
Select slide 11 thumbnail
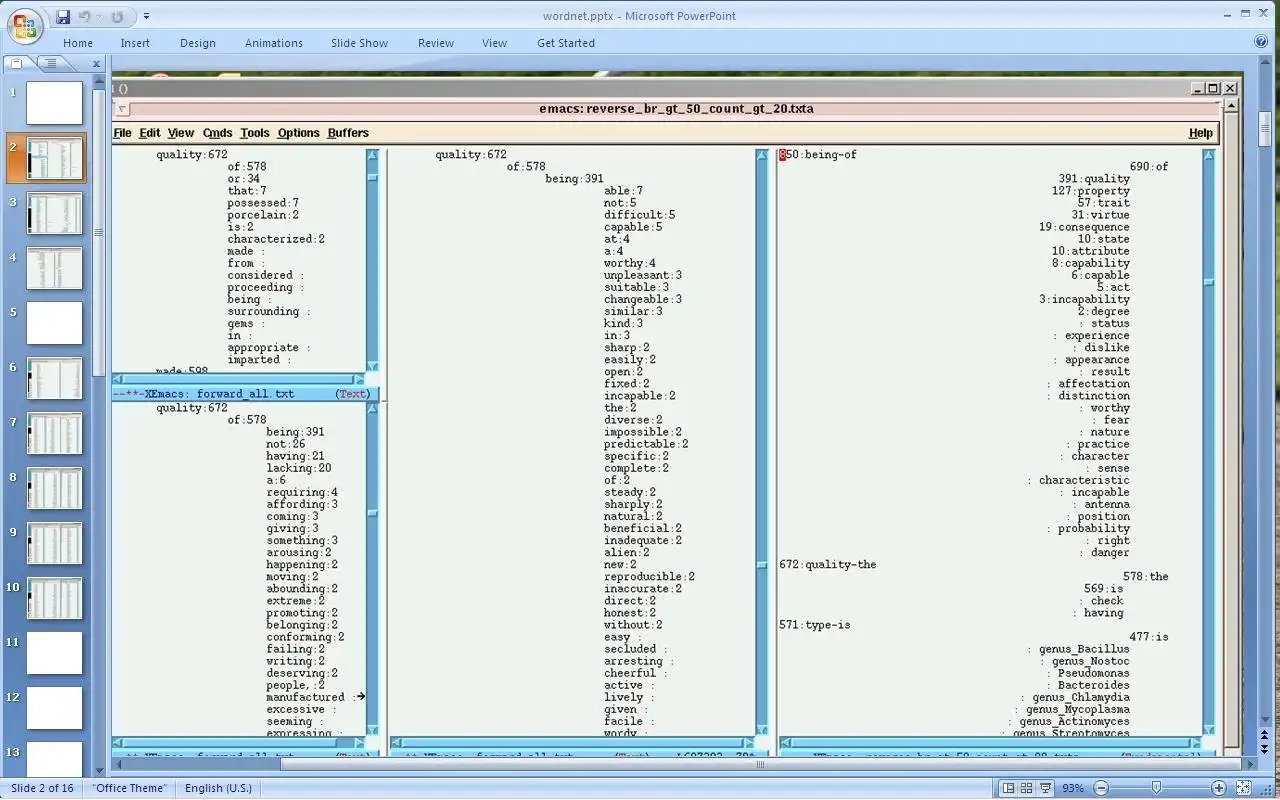click(54, 653)
